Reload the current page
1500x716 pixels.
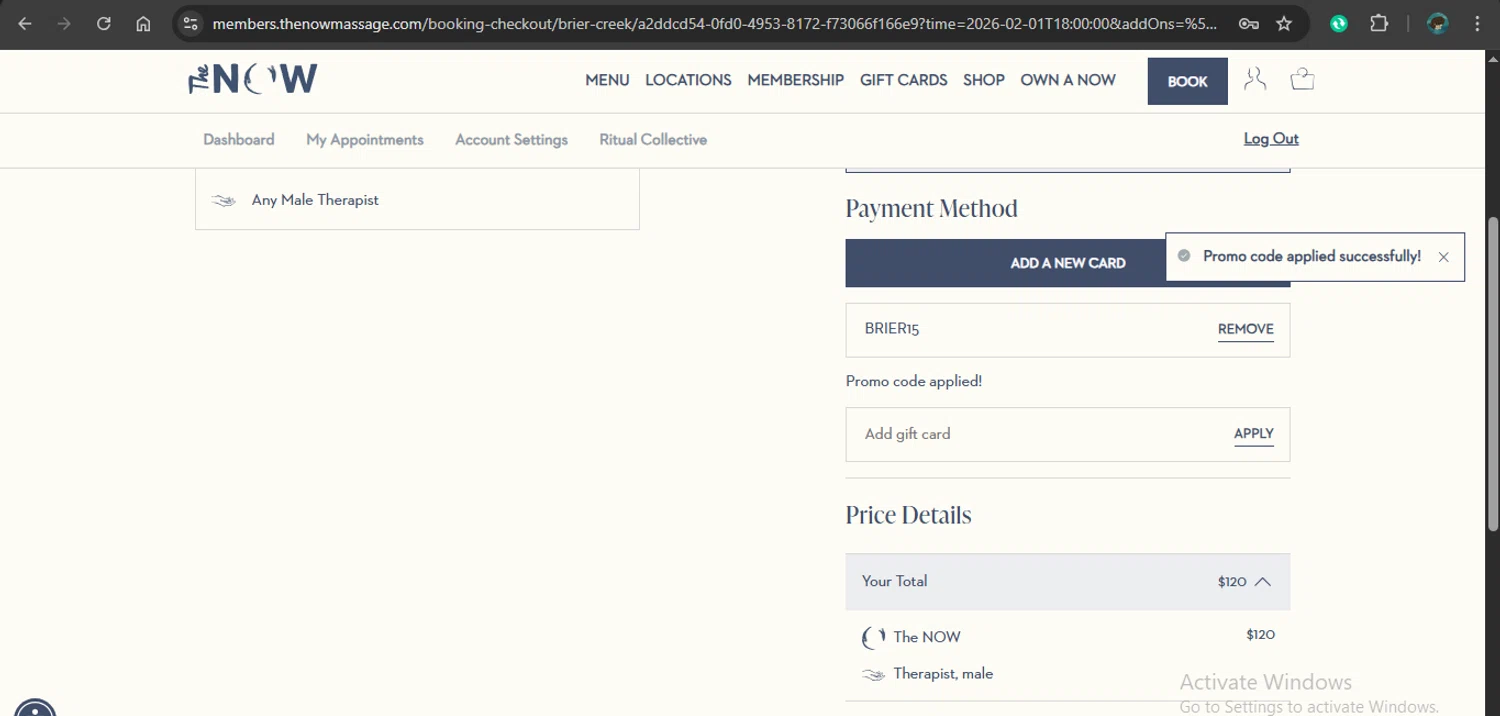(x=104, y=24)
